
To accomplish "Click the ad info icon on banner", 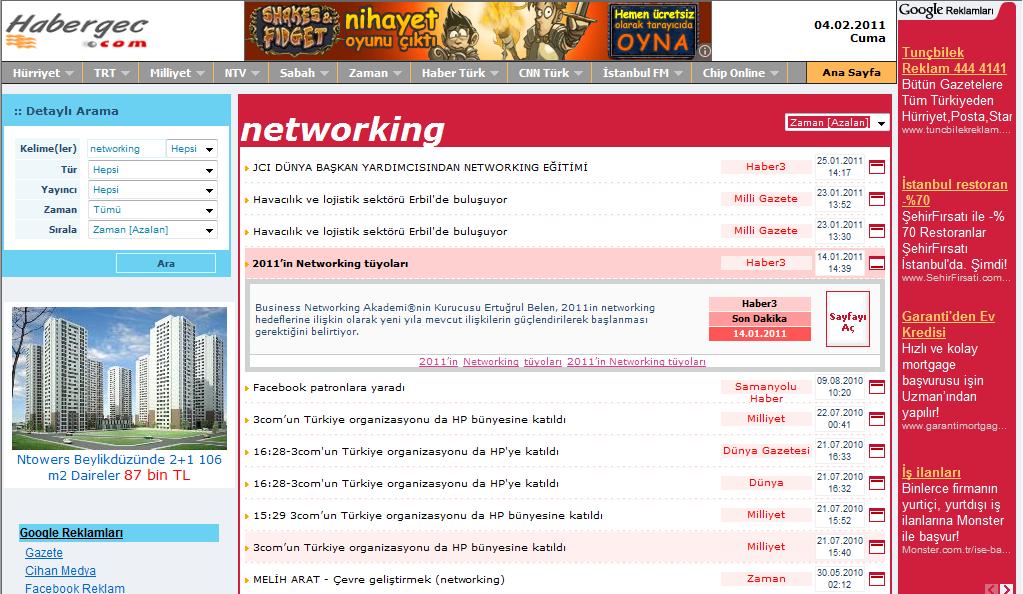I will [x=705, y=51].
